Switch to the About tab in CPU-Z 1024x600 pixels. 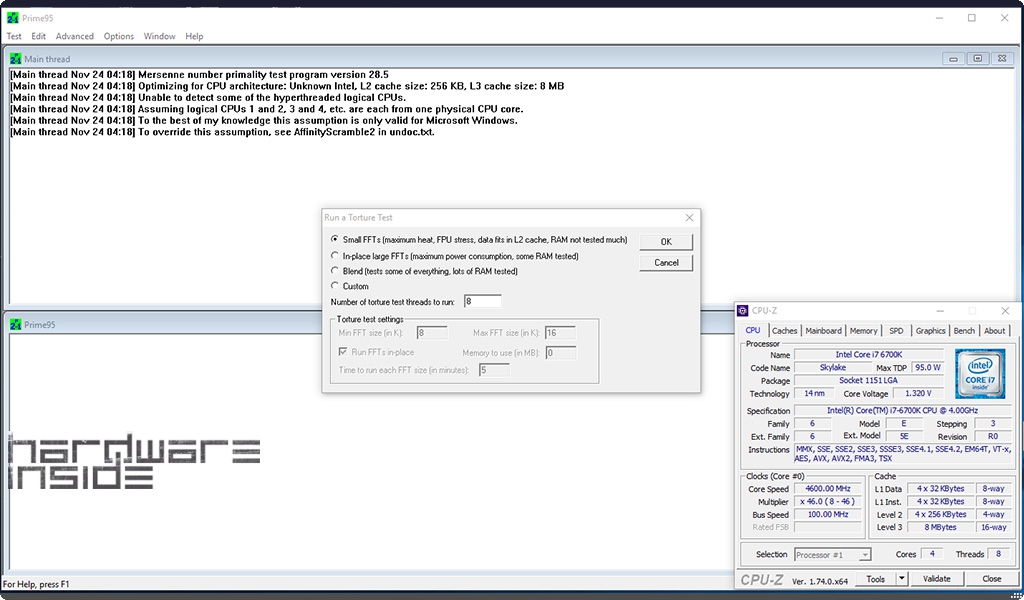tap(995, 331)
